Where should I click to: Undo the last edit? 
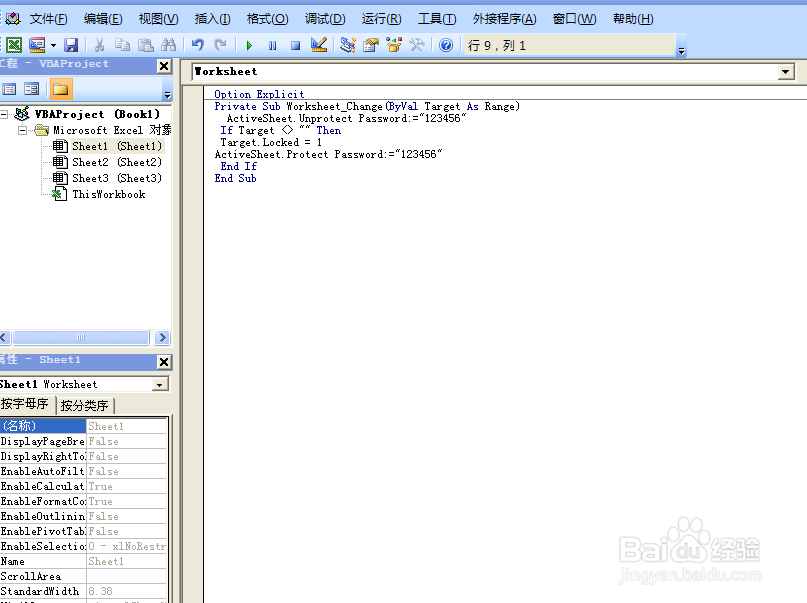(198, 45)
